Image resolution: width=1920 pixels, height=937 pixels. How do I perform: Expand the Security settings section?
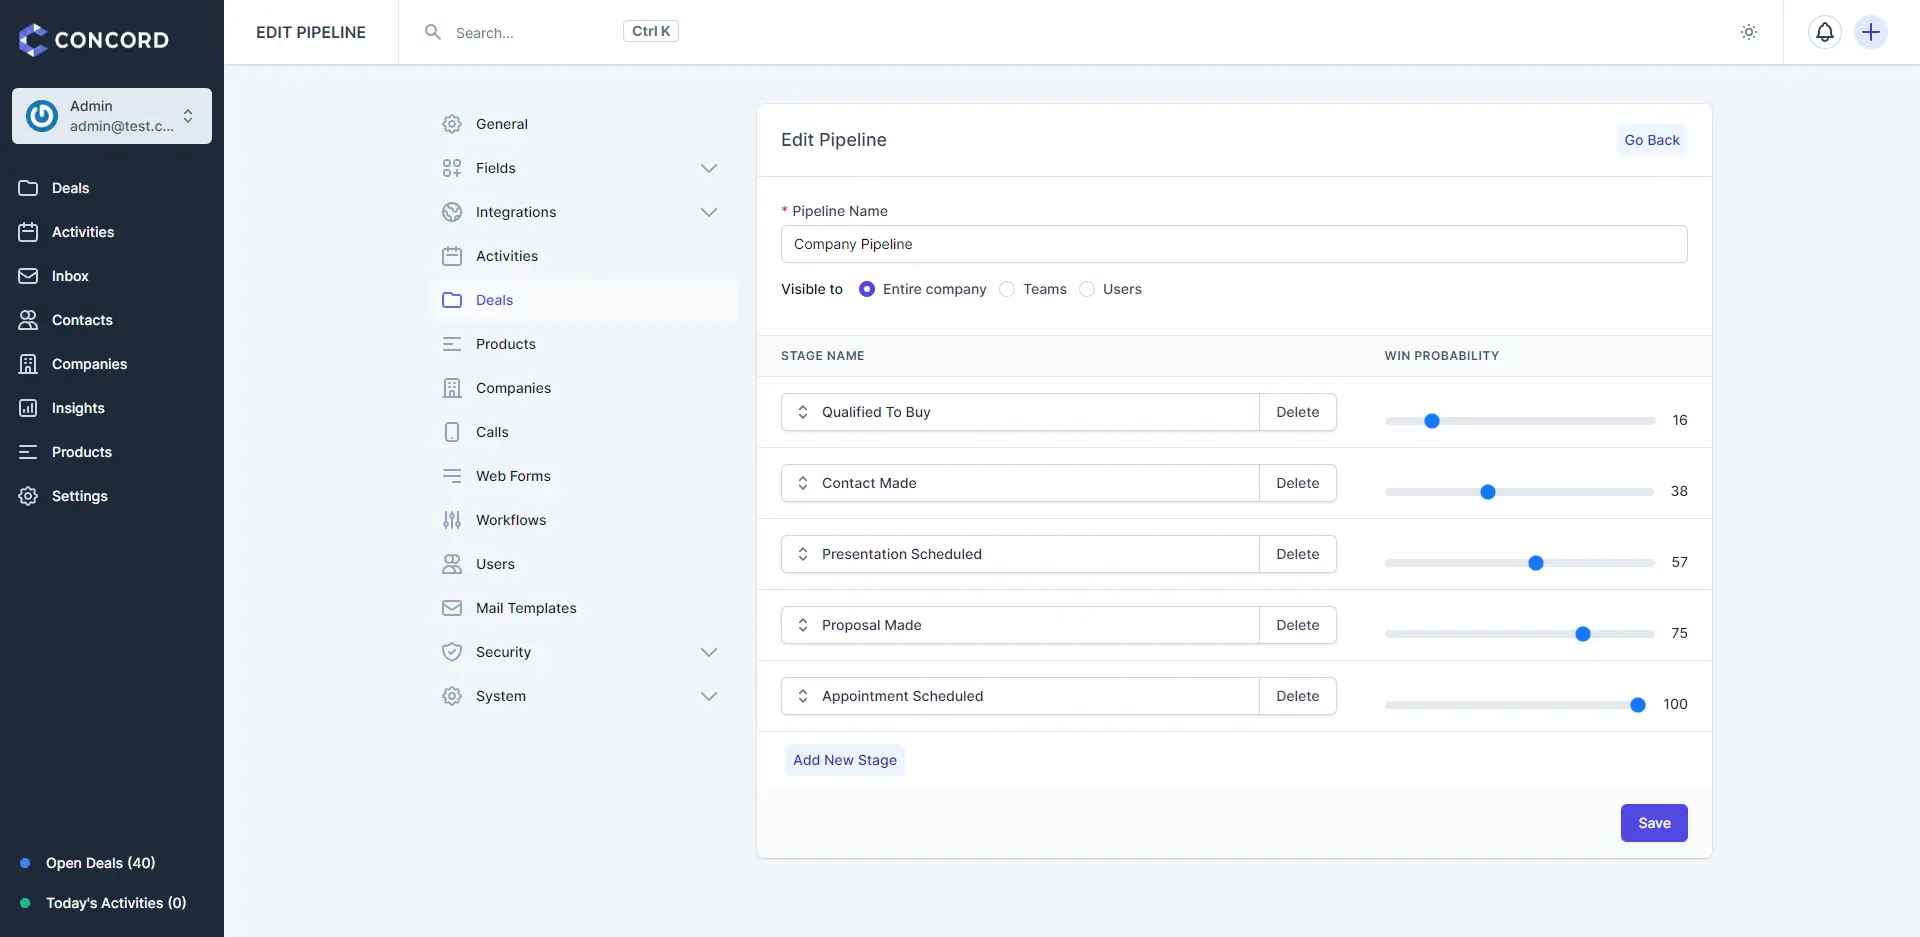[709, 652]
